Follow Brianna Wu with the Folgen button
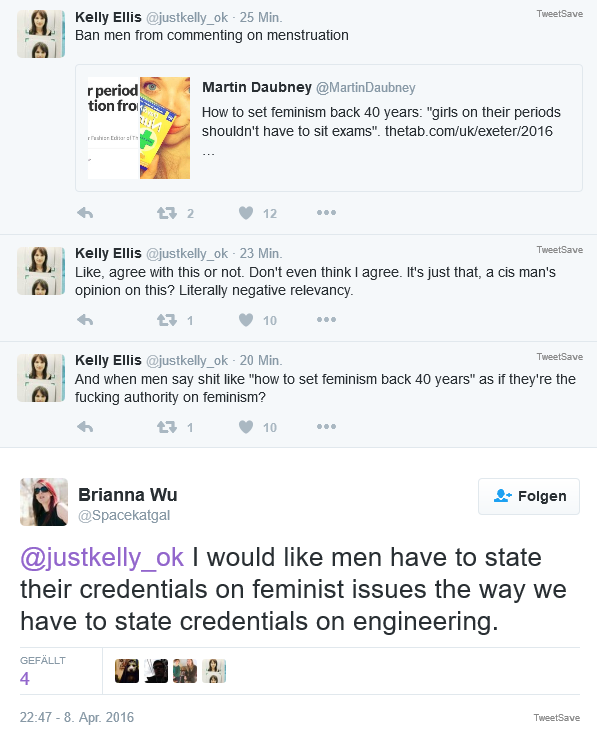This screenshot has height=730, width=597. (529, 496)
